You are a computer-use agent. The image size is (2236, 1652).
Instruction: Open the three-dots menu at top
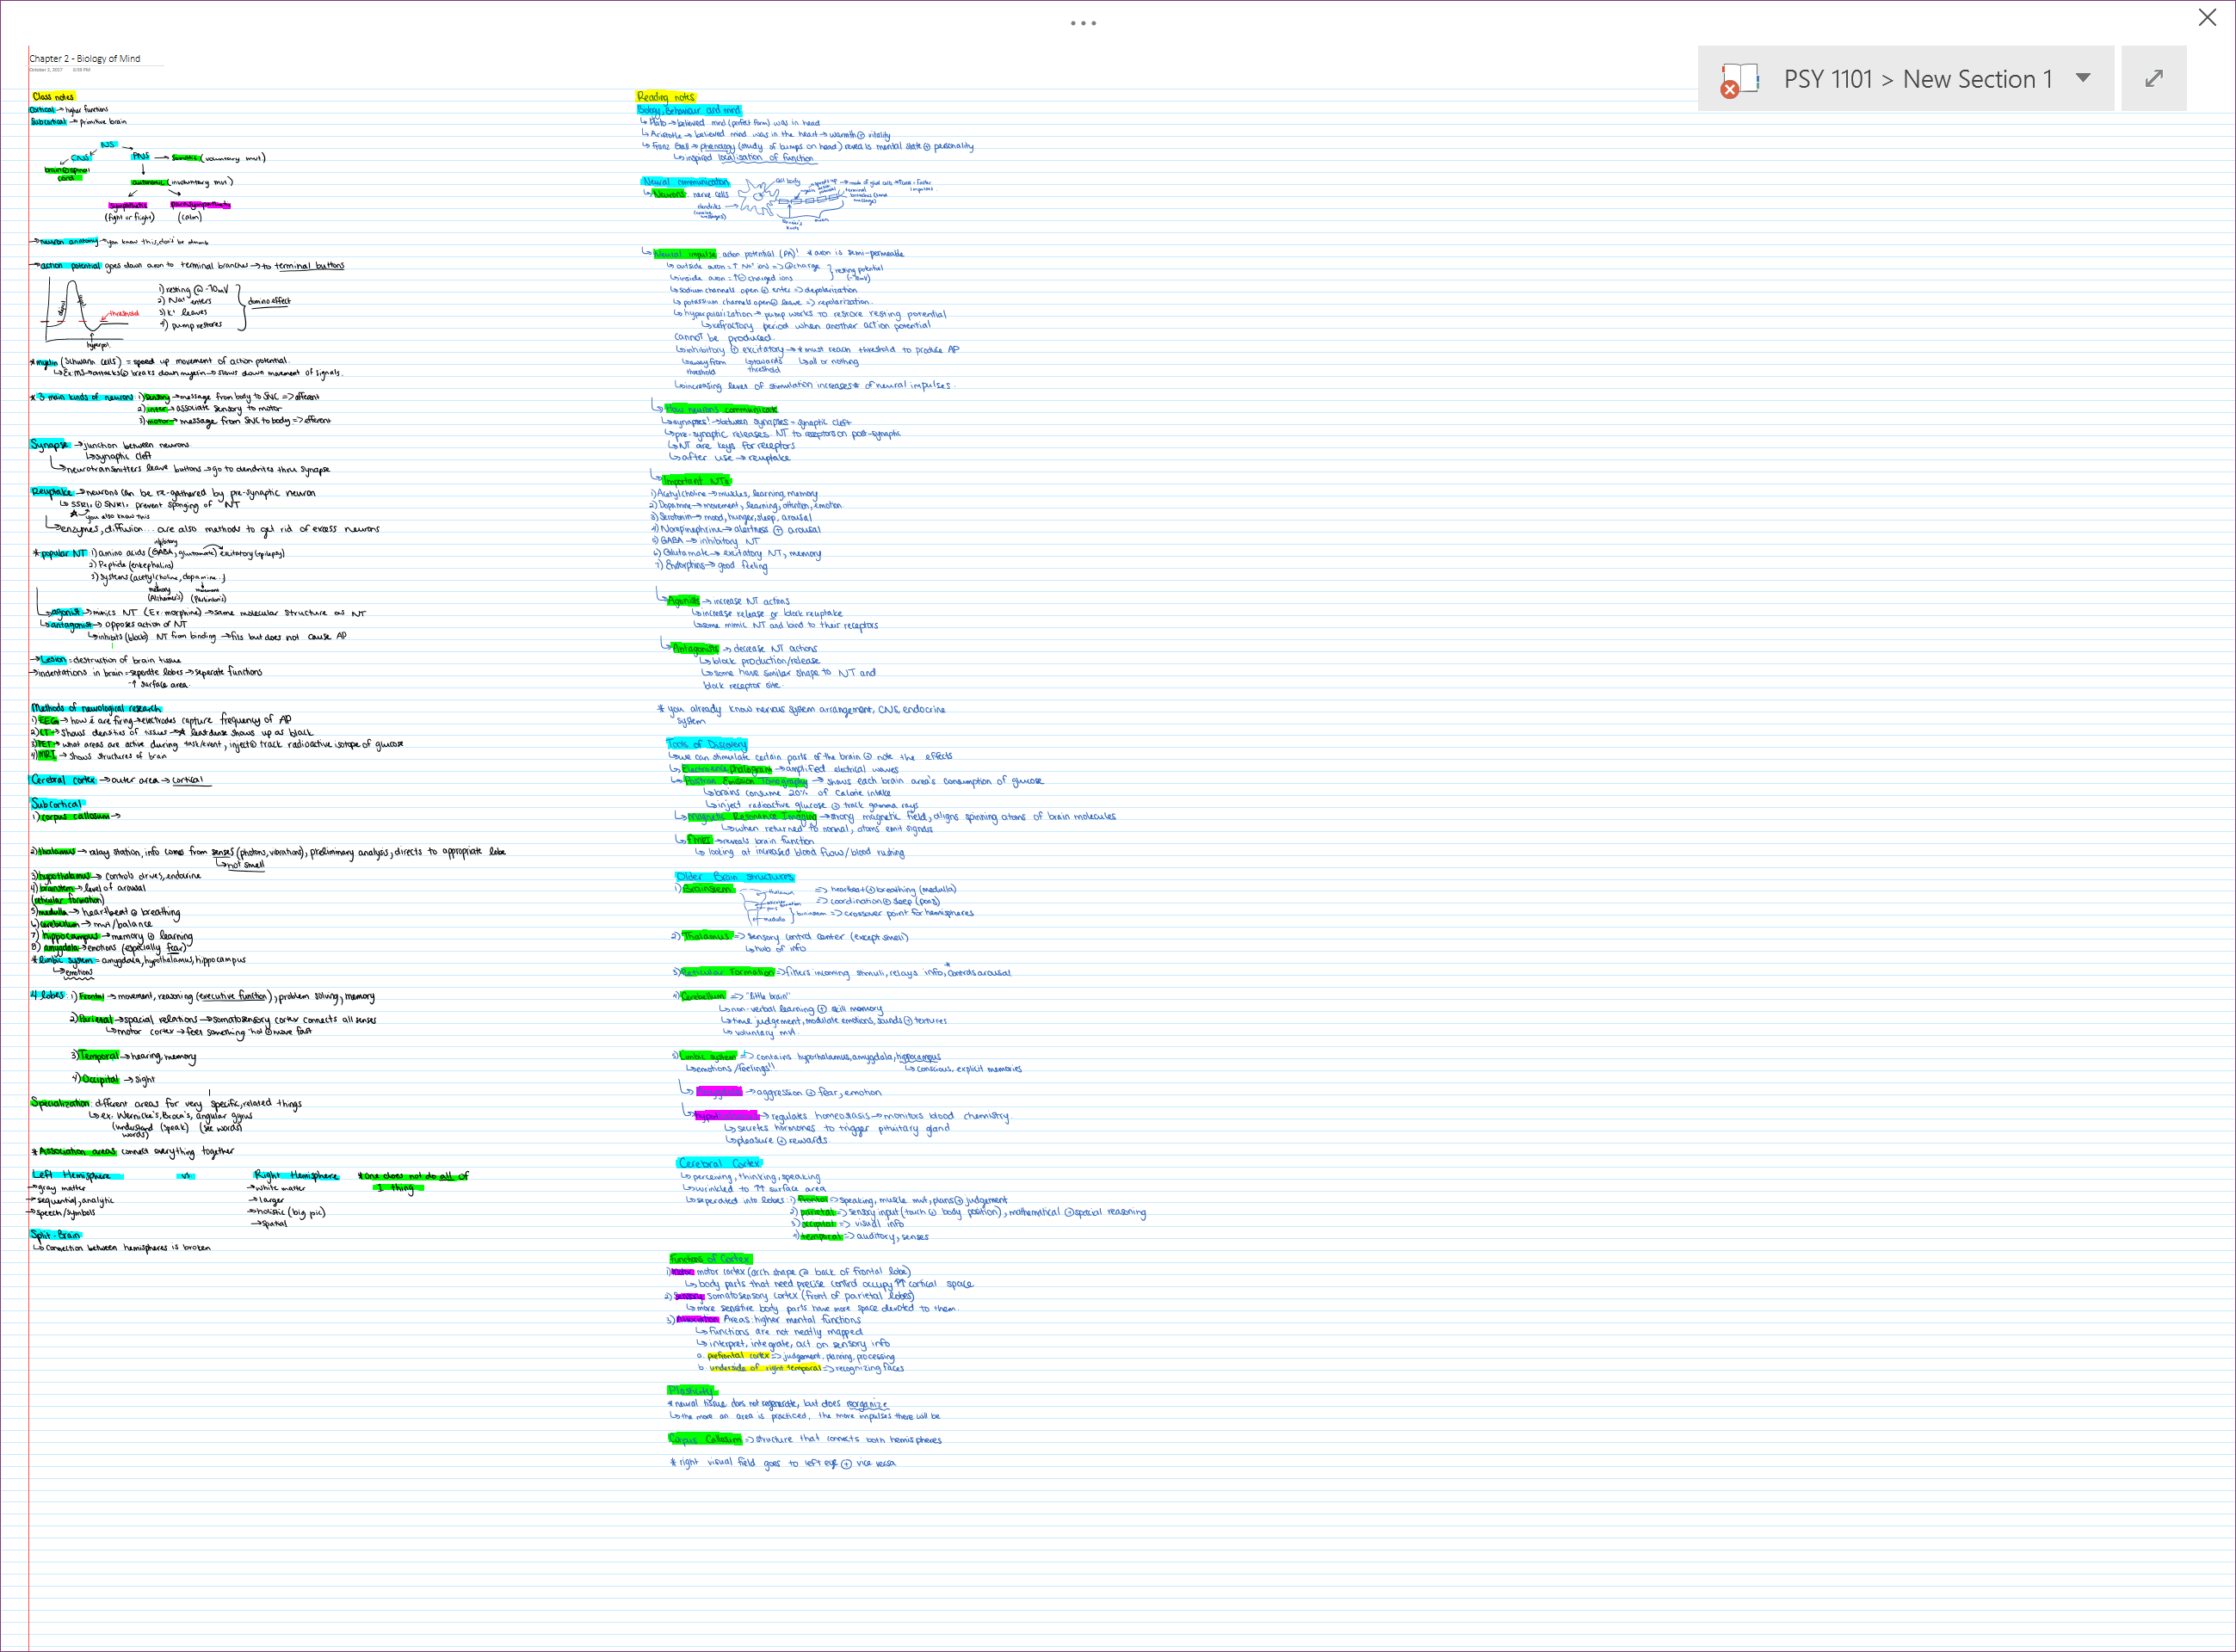(x=1083, y=22)
